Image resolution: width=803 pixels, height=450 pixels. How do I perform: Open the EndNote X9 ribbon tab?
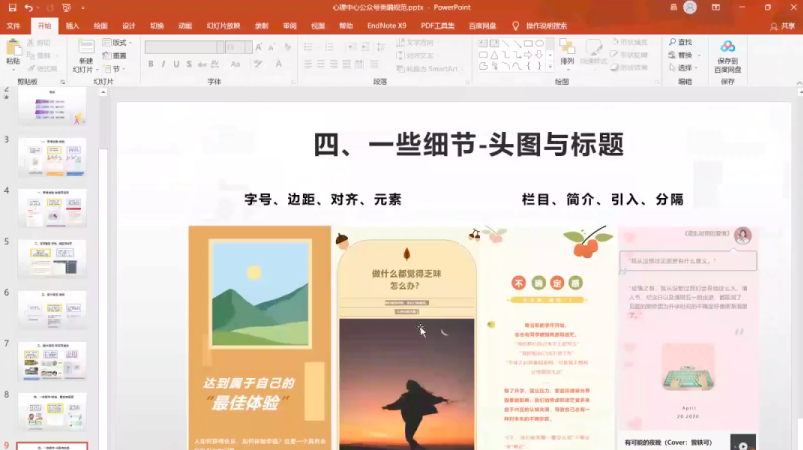tap(387, 26)
